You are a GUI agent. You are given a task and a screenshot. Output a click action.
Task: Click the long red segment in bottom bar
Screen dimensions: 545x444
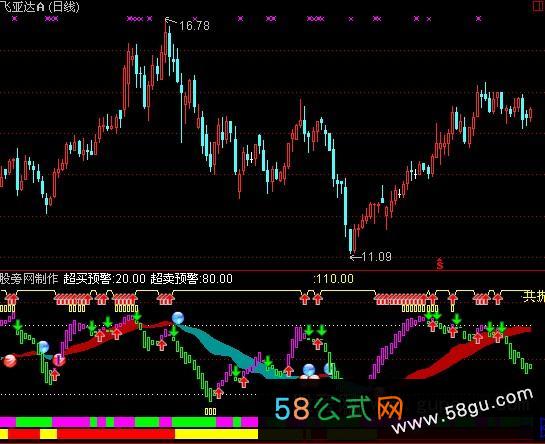(x=116, y=434)
